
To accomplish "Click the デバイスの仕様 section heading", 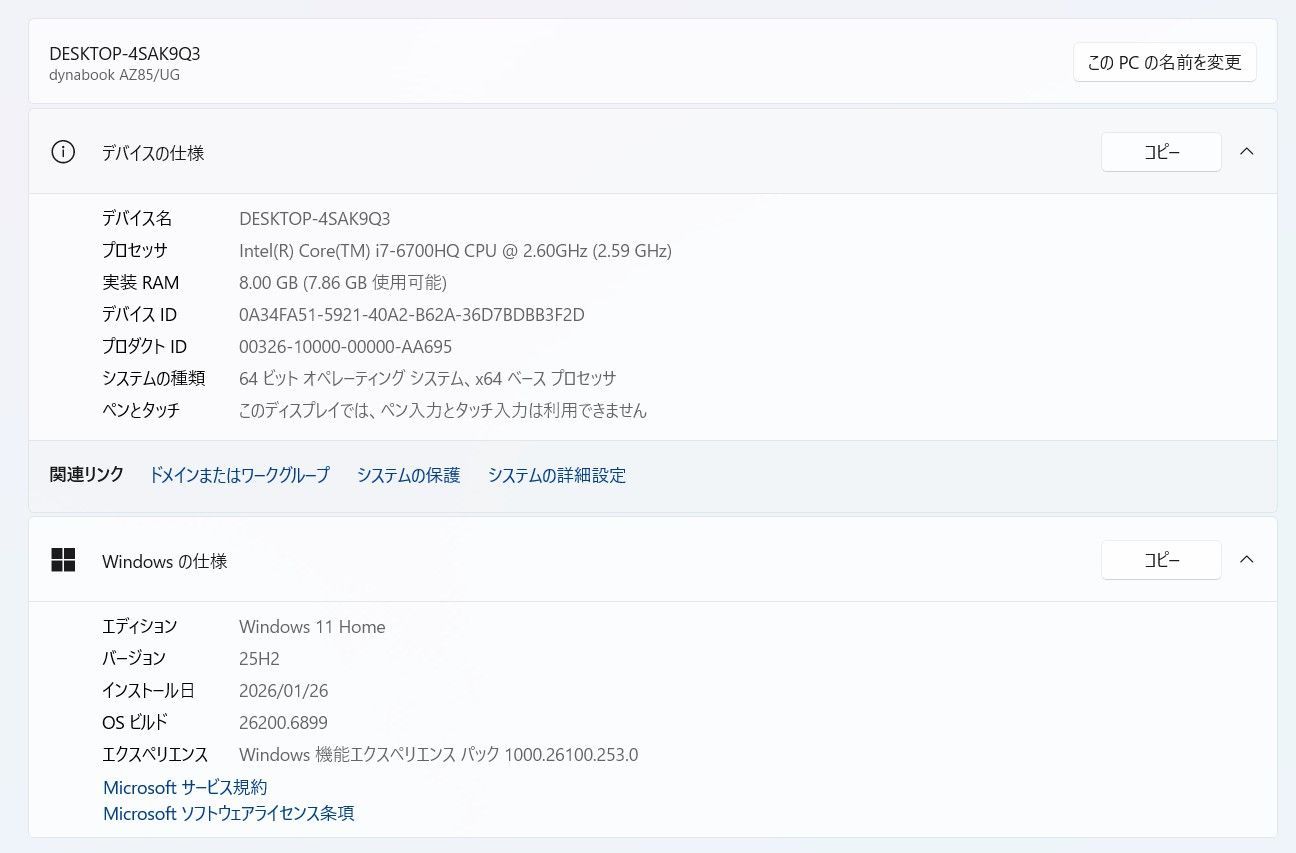I will tap(153, 153).
